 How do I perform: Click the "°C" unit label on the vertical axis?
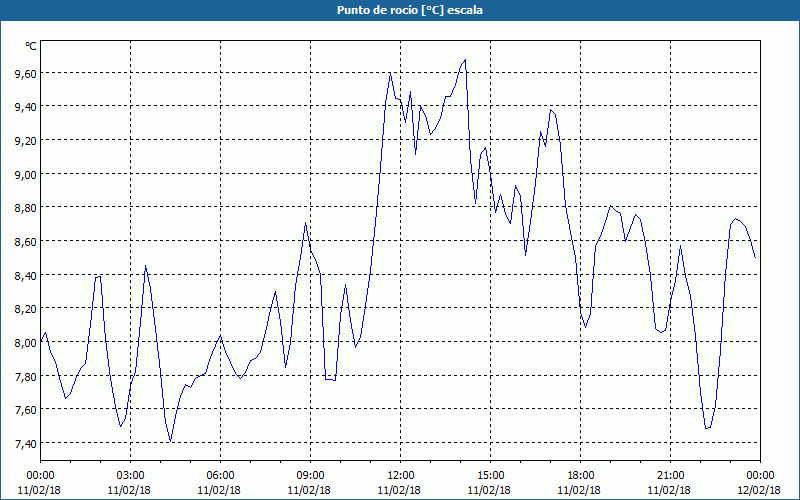pos(31,46)
